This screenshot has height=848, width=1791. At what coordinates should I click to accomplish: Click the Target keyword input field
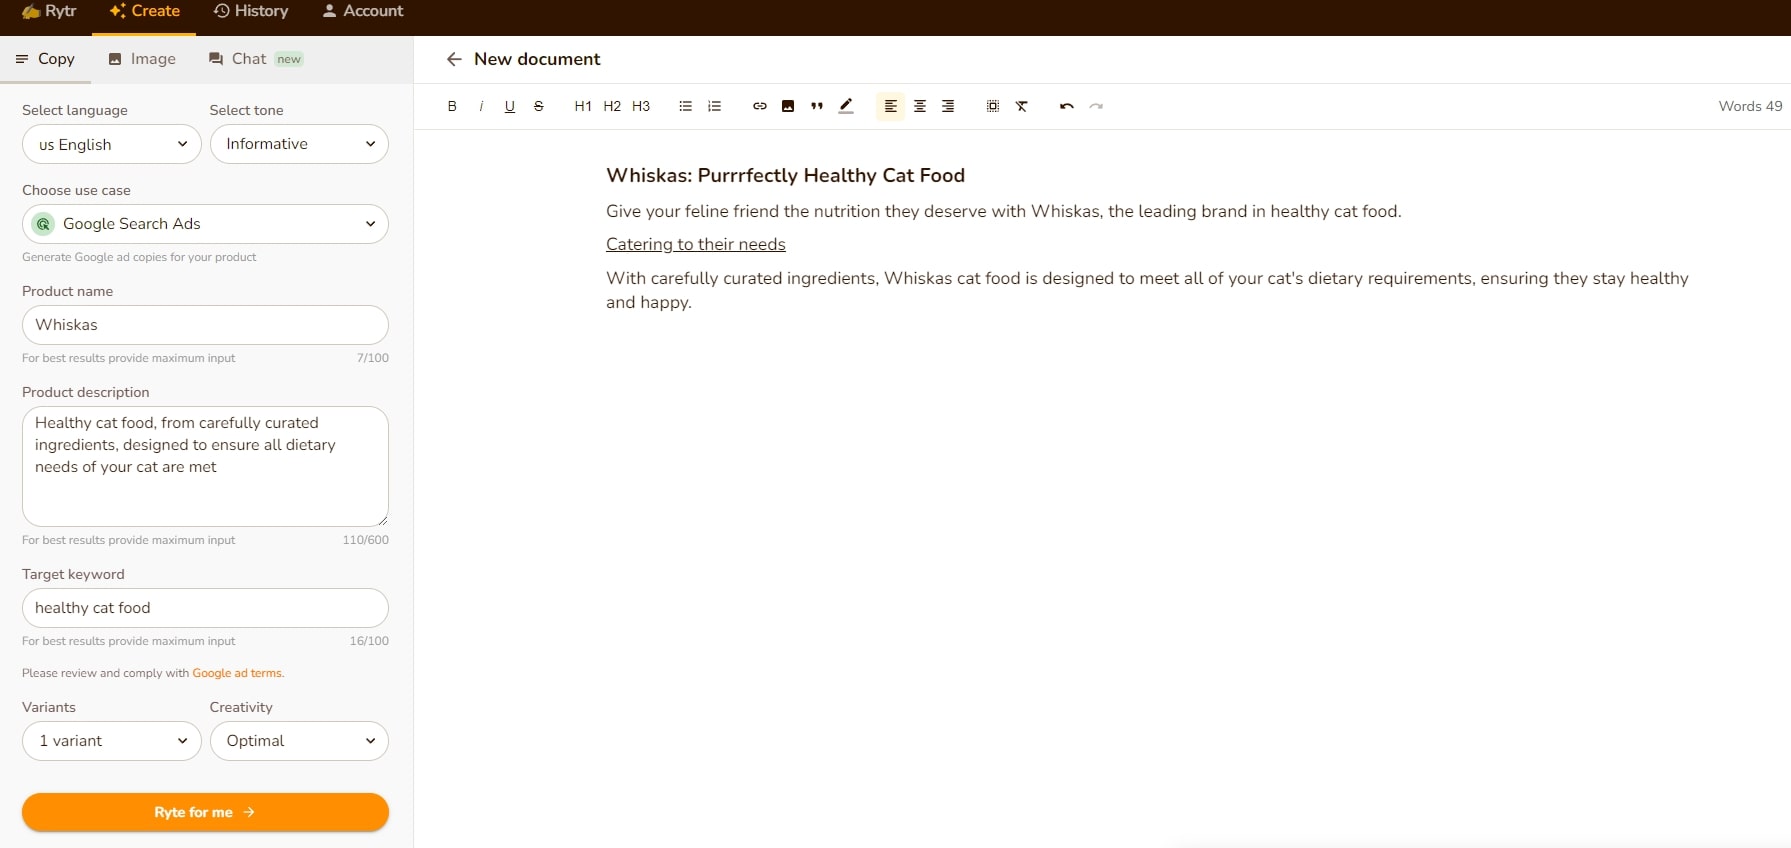(x=205, y=608)
